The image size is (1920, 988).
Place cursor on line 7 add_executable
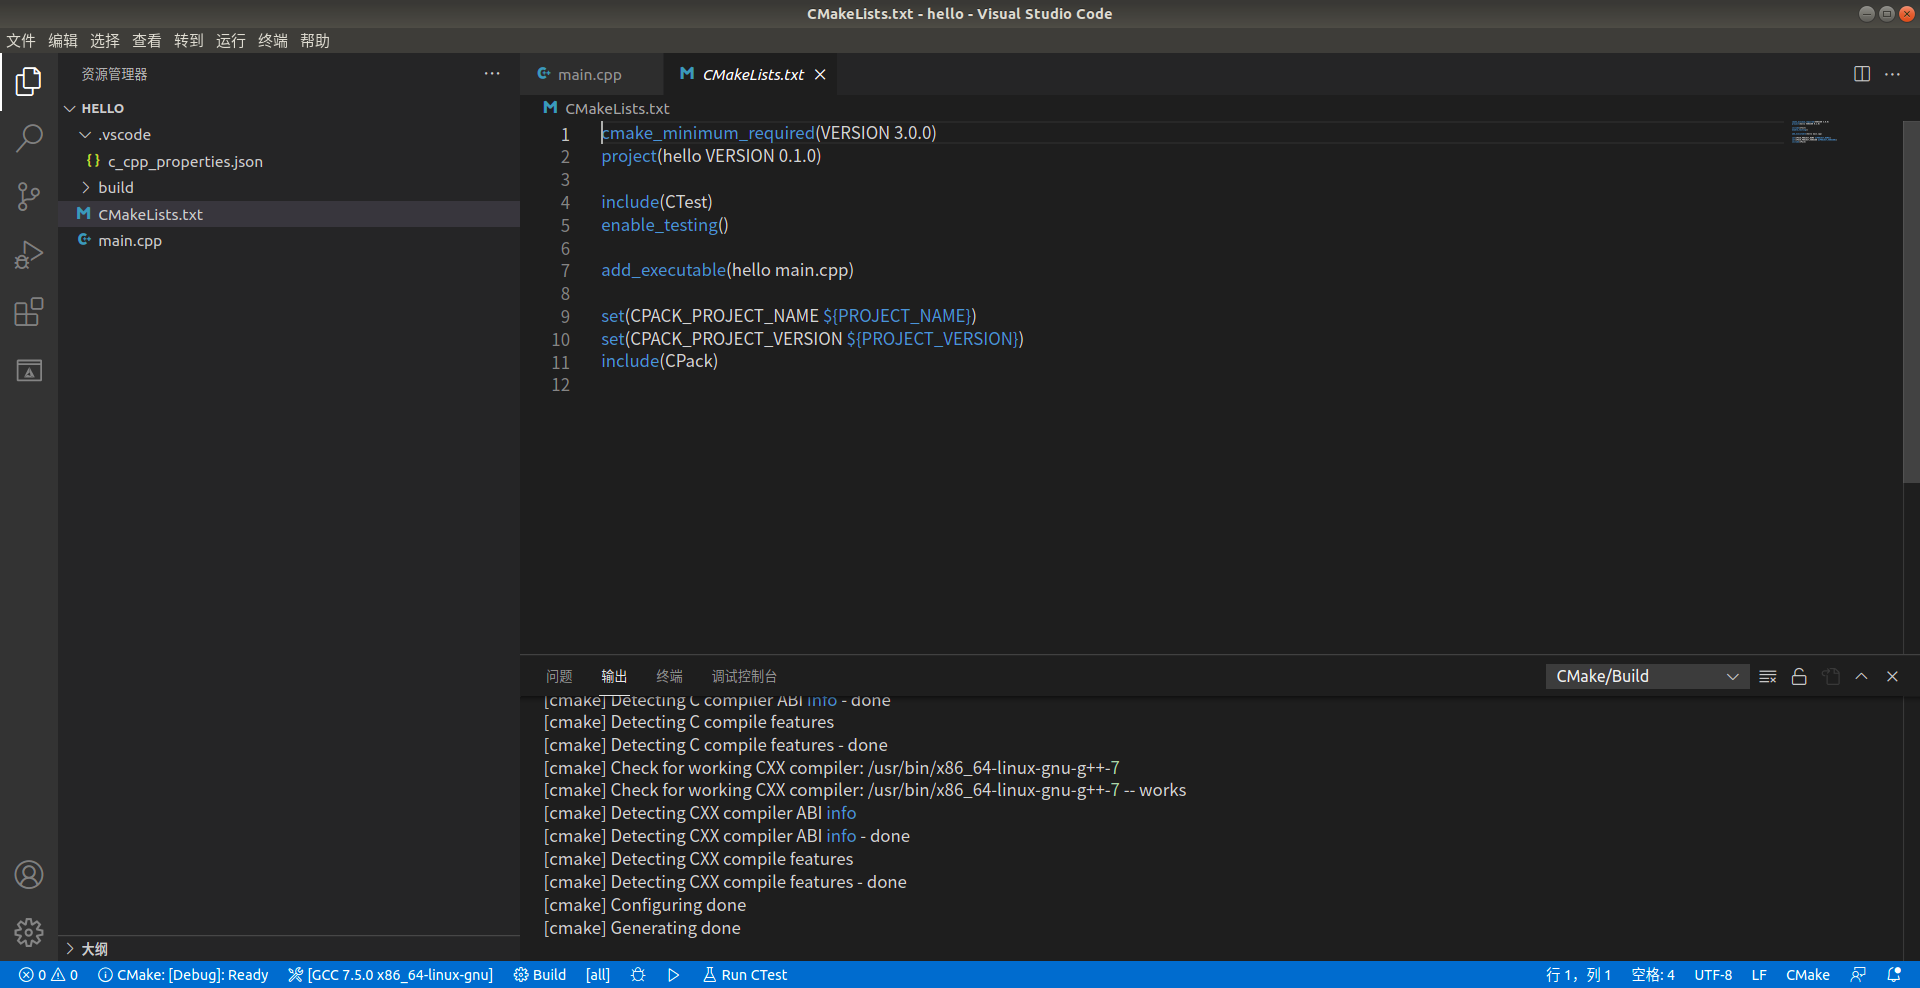pos(727,270)
